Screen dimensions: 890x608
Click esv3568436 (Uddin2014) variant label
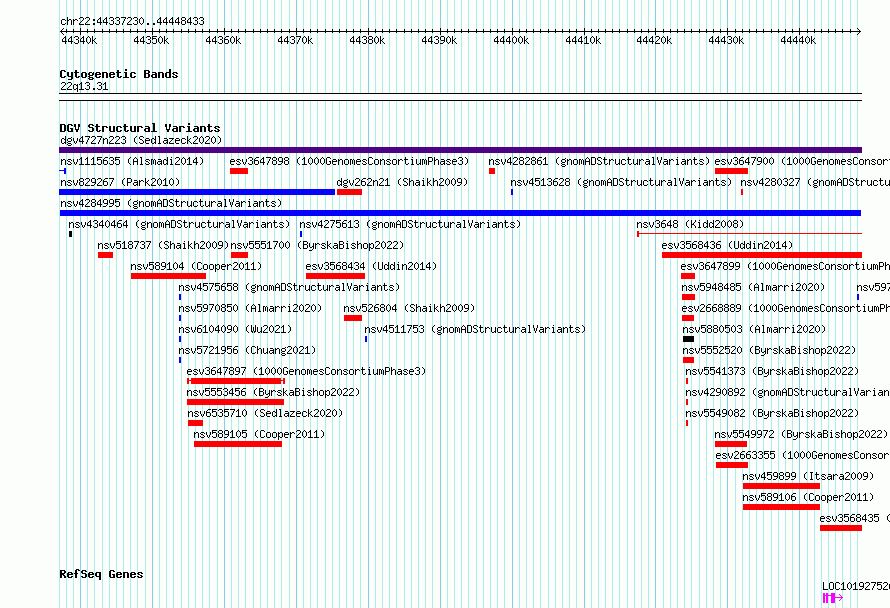727,245
